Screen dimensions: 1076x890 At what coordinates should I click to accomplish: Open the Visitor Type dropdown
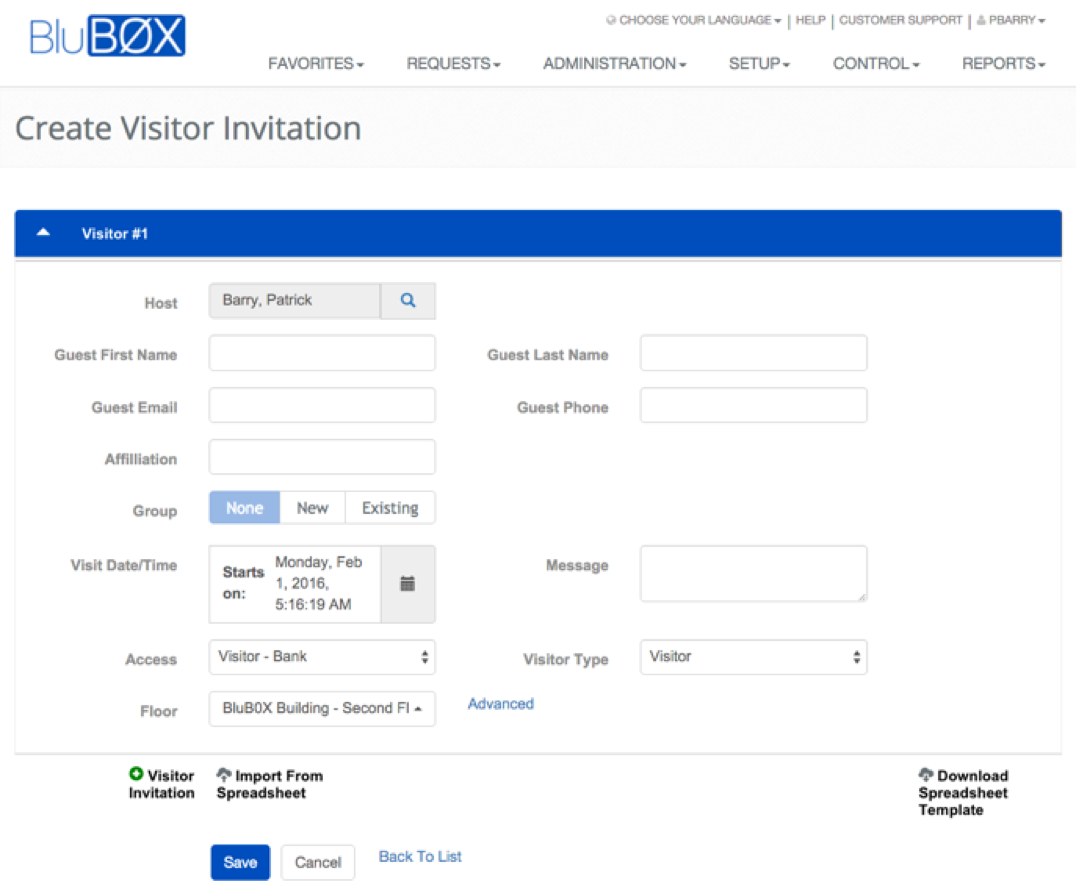[753, 657]
